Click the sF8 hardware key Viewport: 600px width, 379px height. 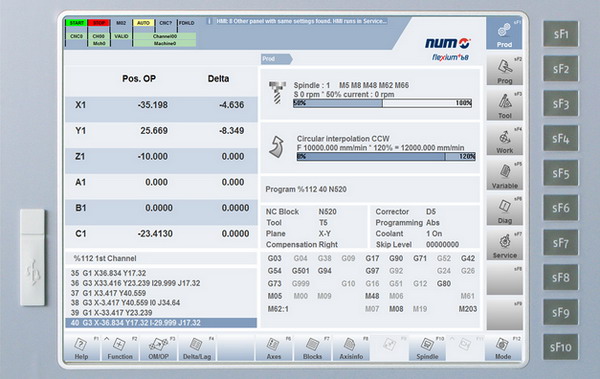(561, 278)
